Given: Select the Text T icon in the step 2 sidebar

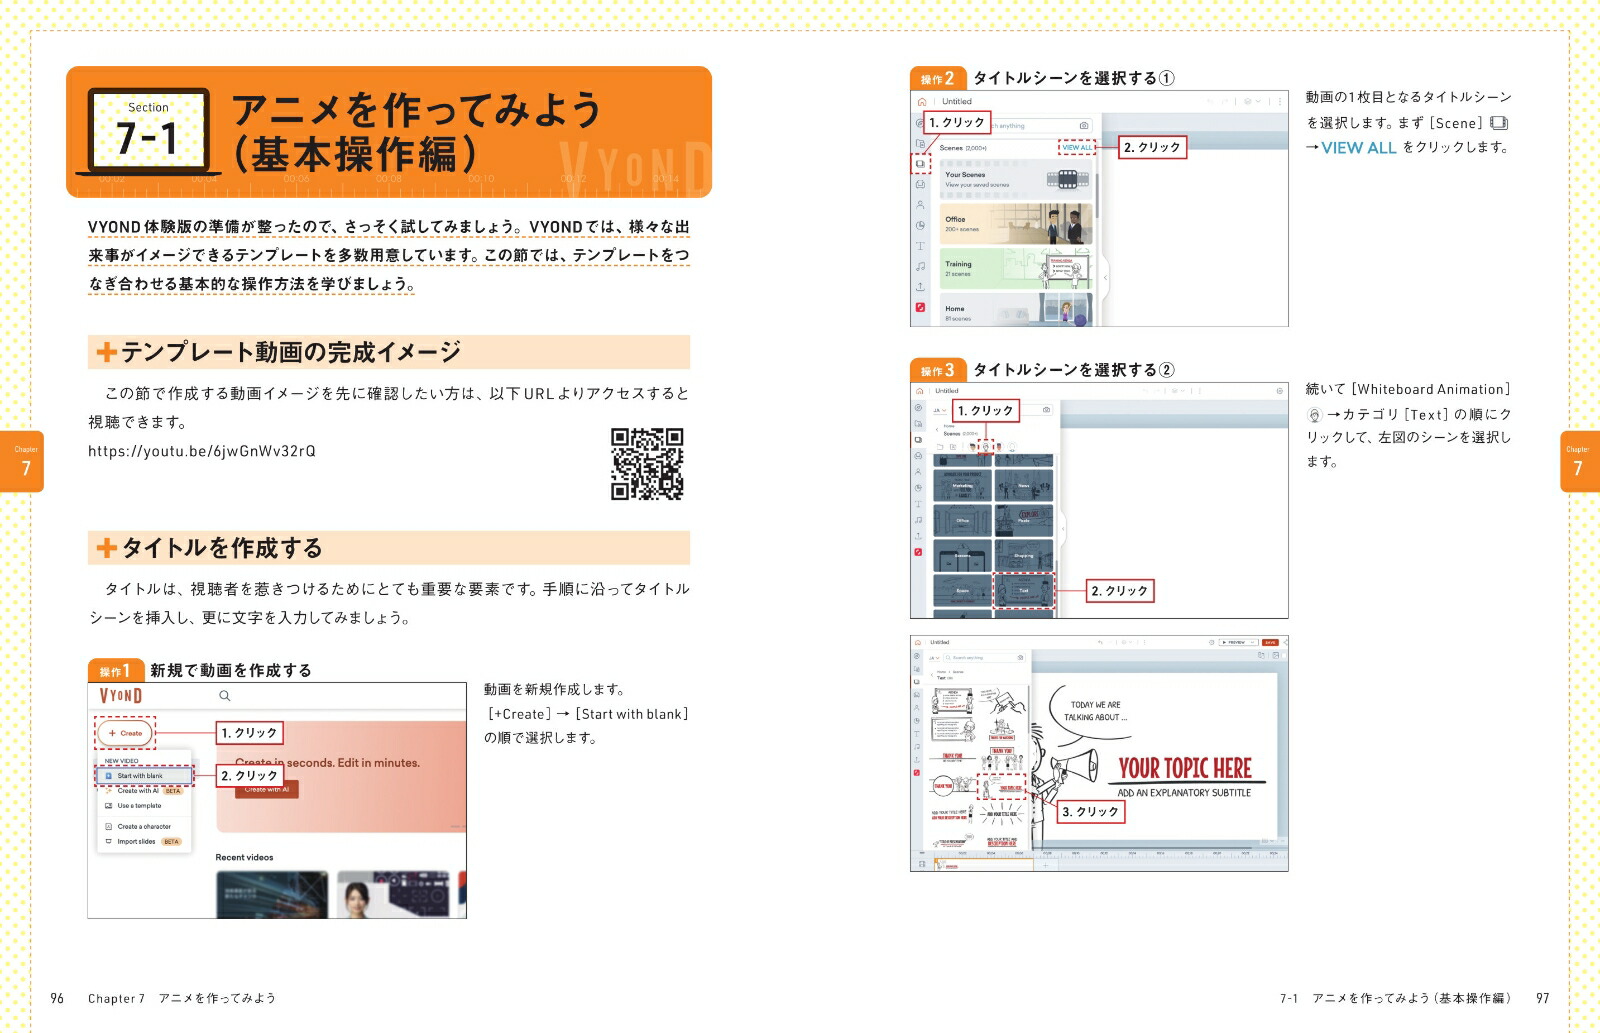Looking at the screenshot, I should (920, 246).
